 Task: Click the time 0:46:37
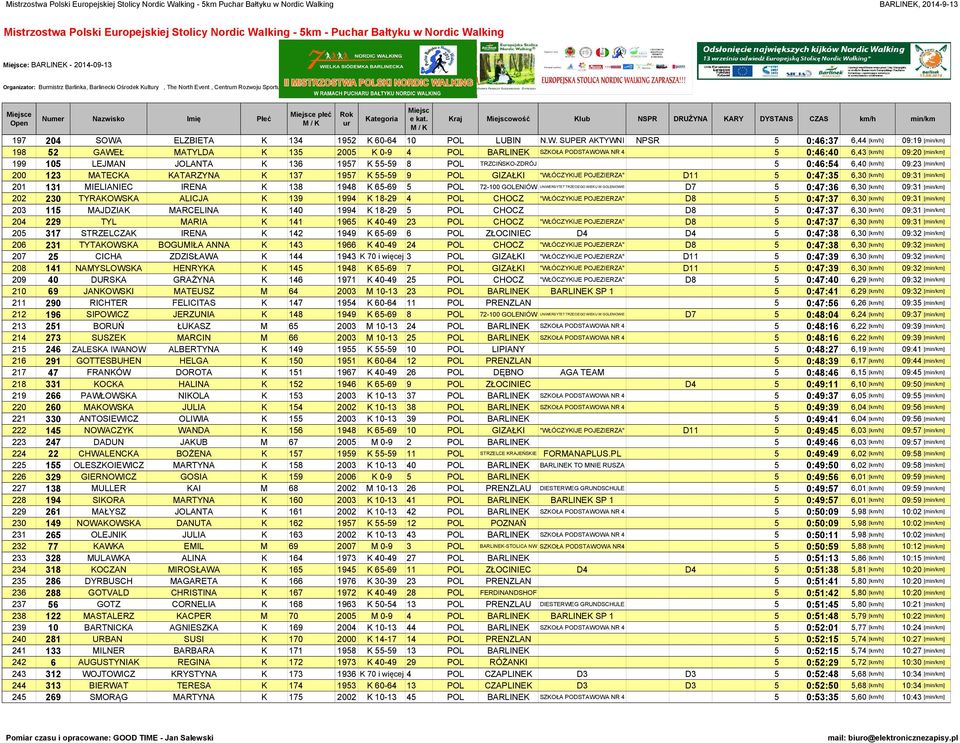point(822,141)
